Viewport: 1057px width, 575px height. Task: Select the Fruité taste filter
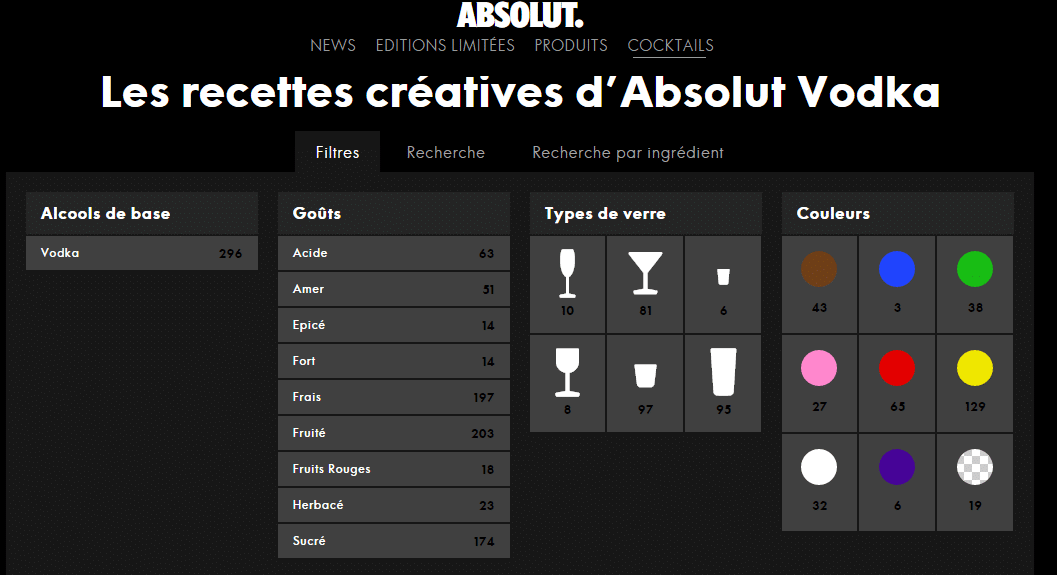393,433
